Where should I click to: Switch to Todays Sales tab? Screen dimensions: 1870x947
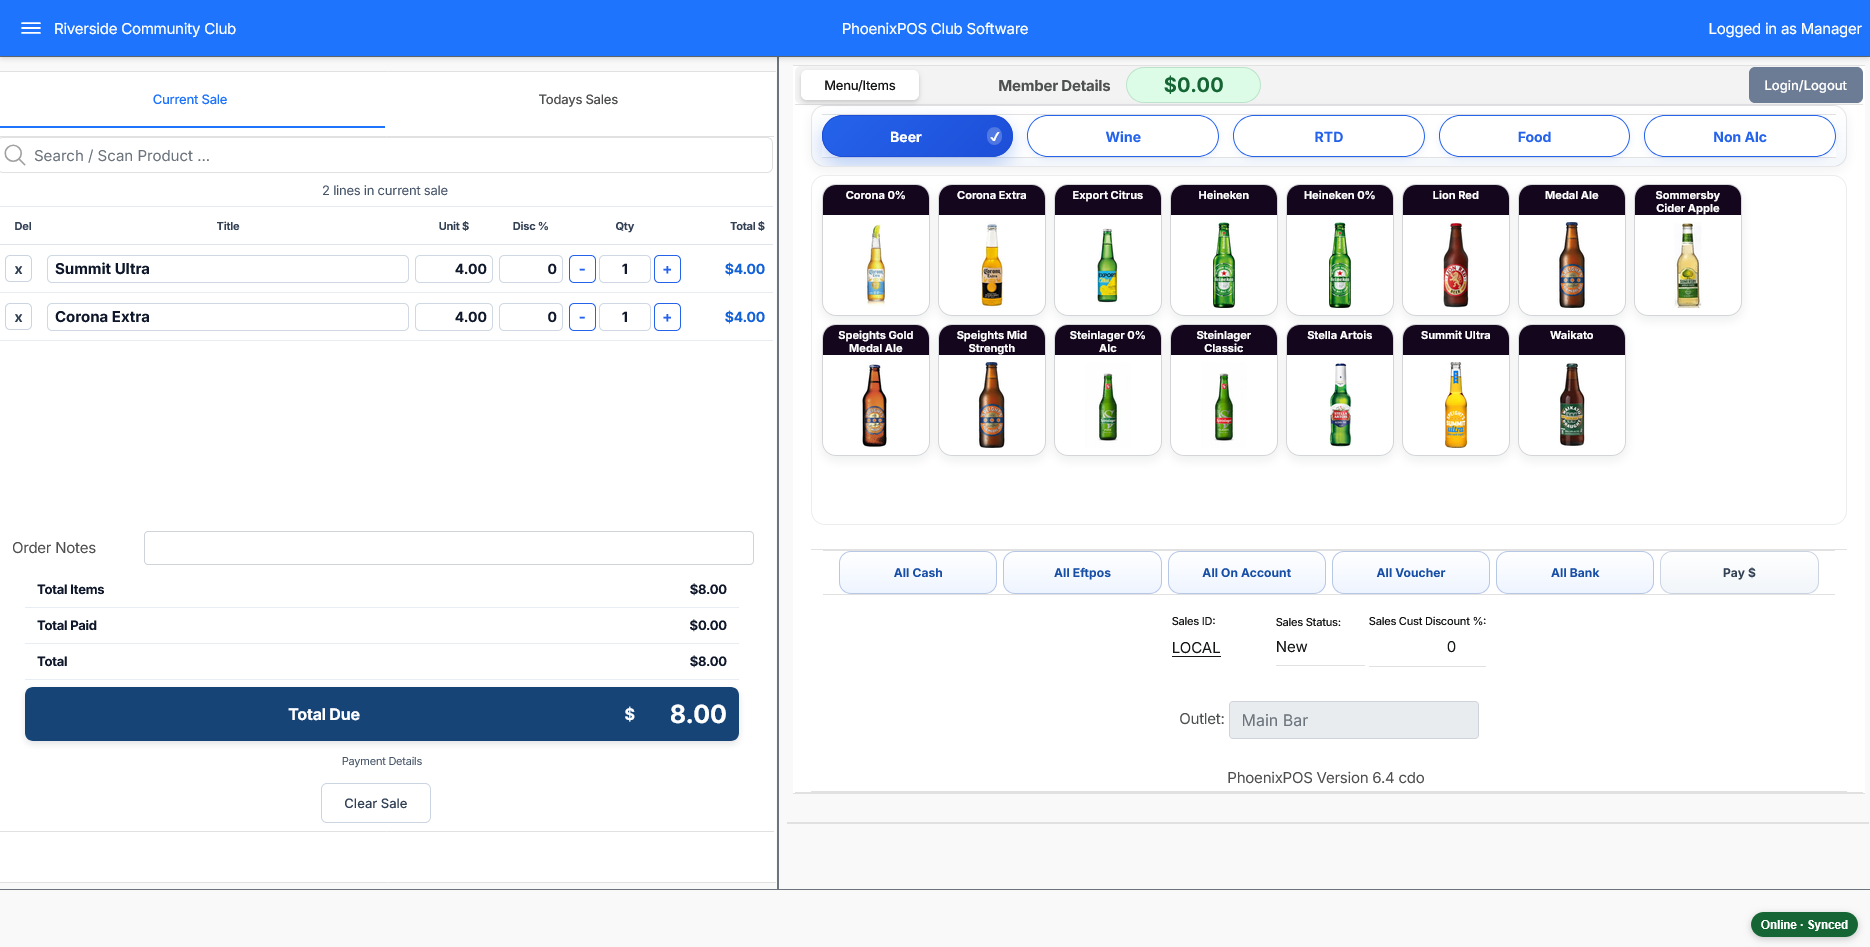578,99
